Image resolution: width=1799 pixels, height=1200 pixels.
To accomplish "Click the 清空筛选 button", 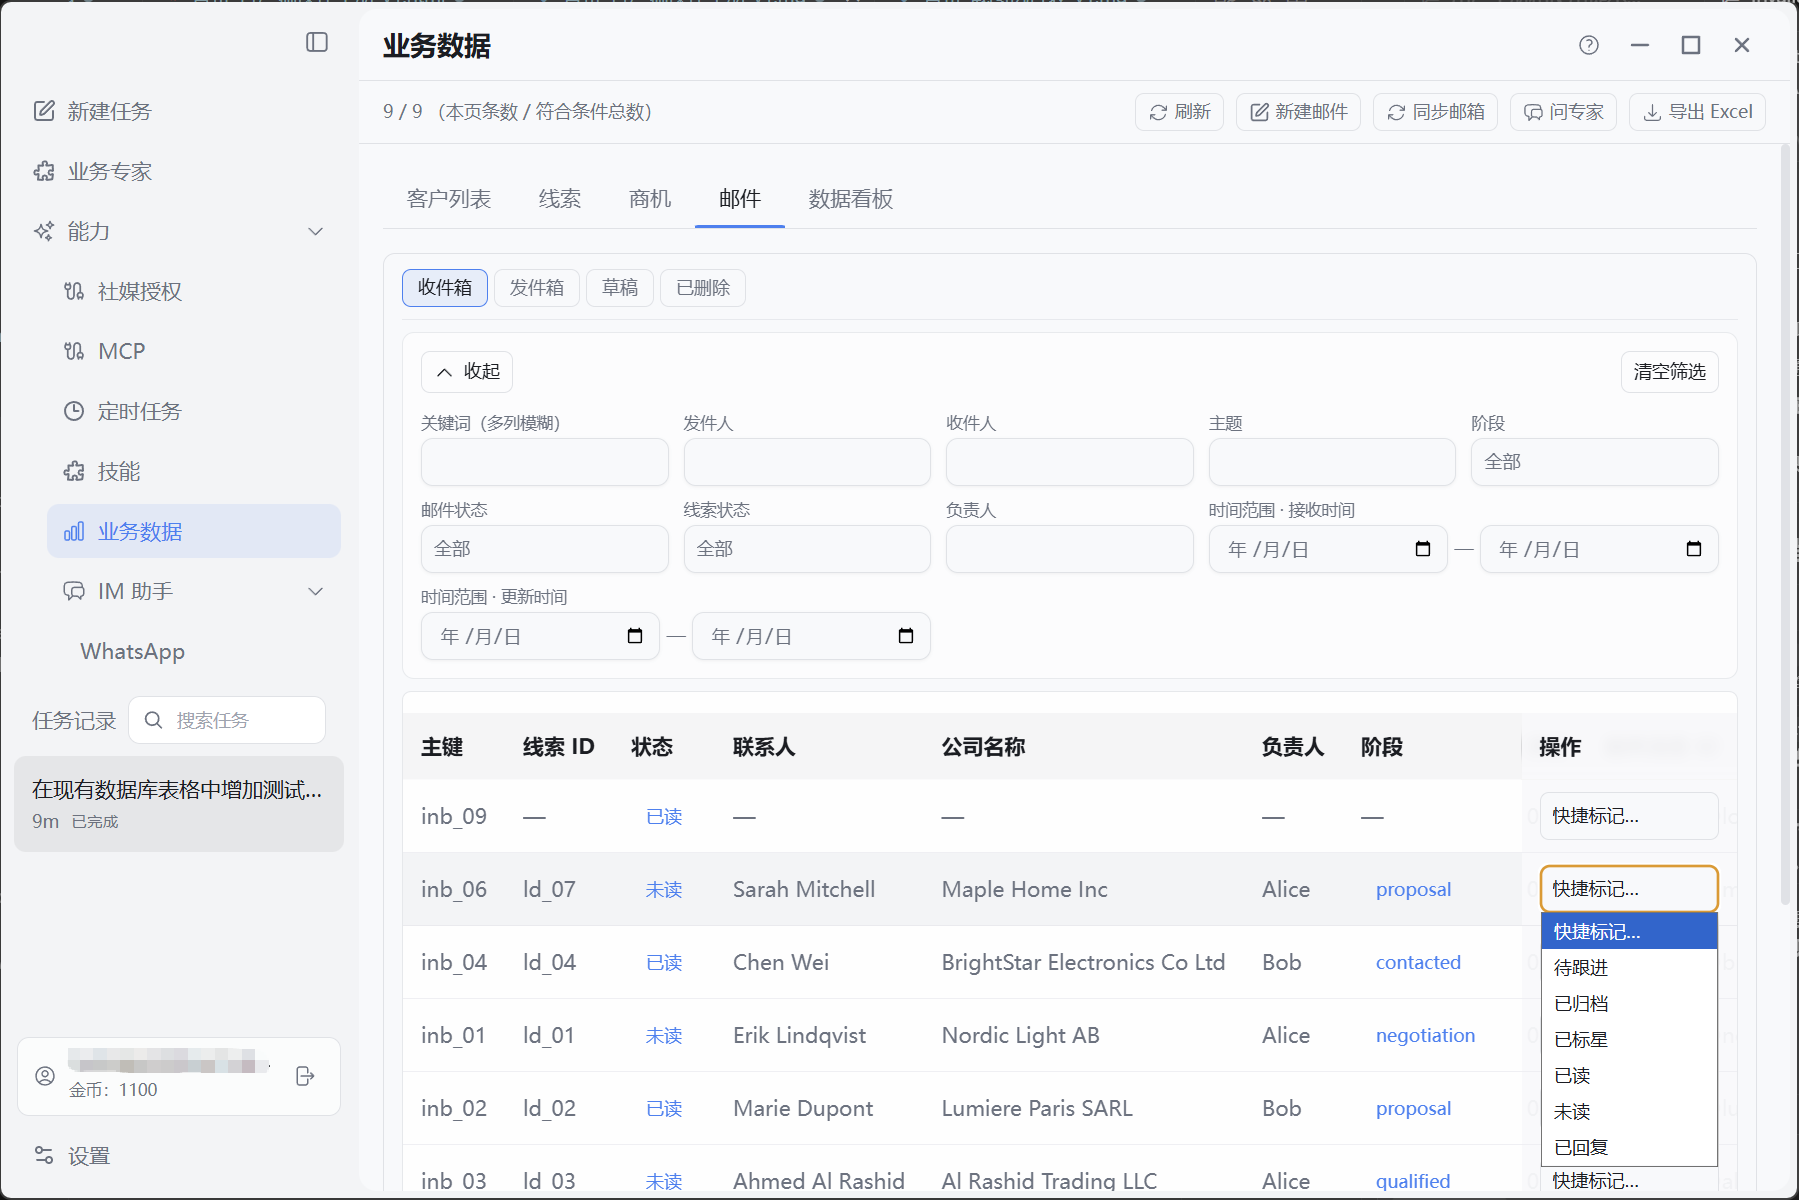I will (x=1670, y=372).
